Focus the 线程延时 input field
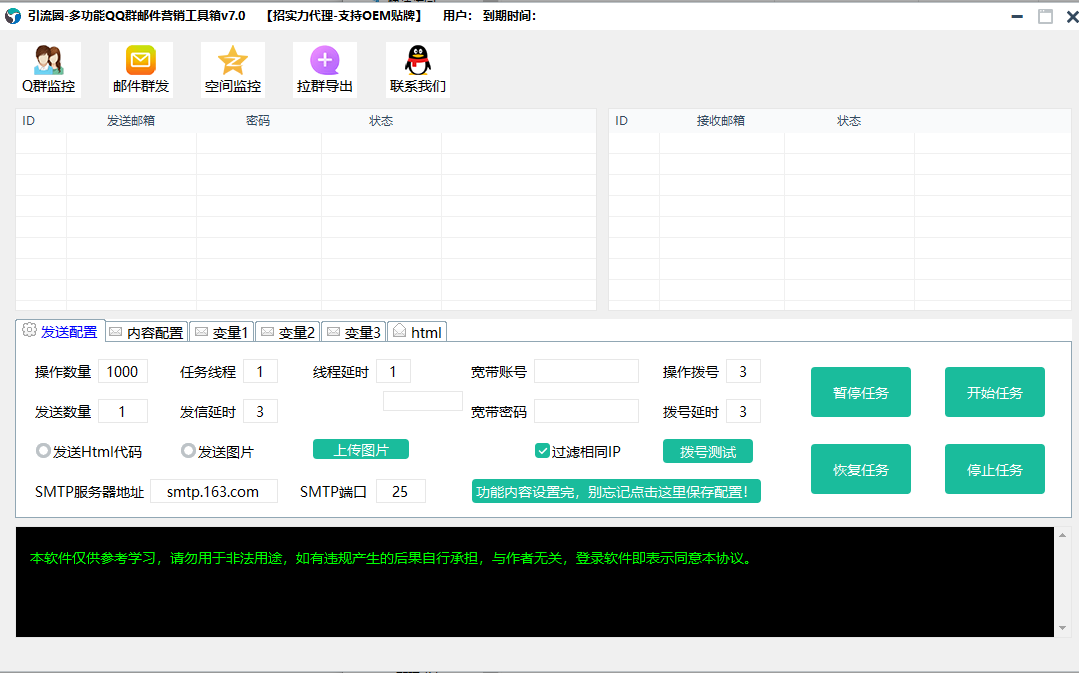This screenshot has height=673, width=1079. coord(394,372)
